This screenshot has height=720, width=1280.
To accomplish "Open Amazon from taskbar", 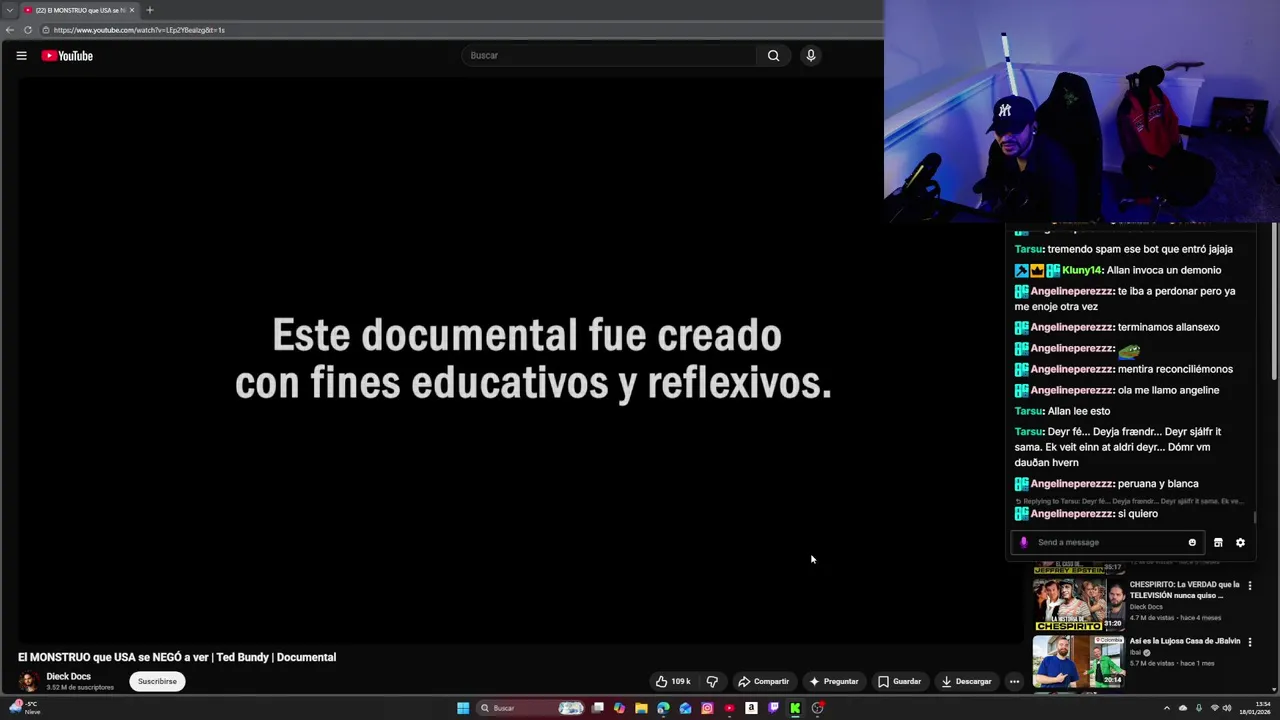I will point(751,708).
